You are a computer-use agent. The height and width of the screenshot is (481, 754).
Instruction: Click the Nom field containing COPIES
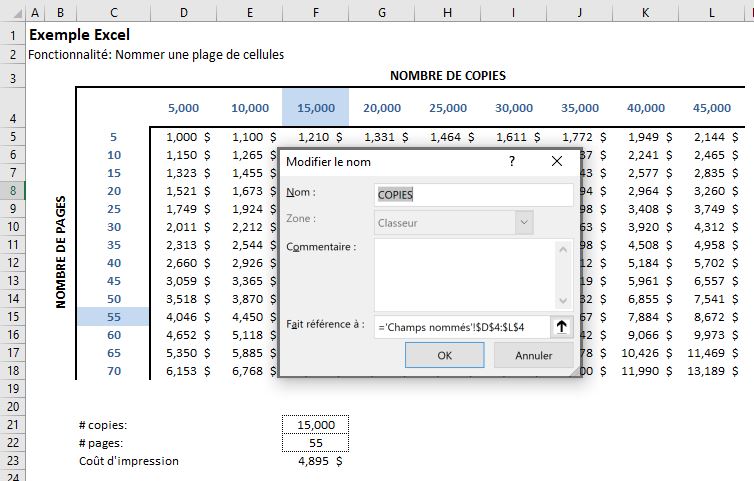tap(473, 195)
